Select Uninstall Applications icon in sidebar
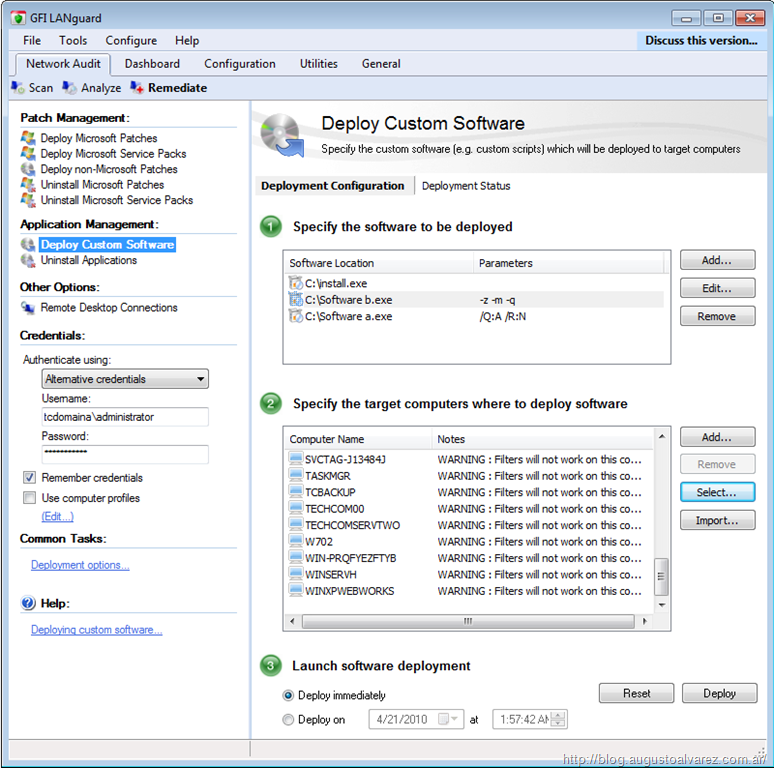The width and height of the screenshot is (774, 768). coord(28,260)
